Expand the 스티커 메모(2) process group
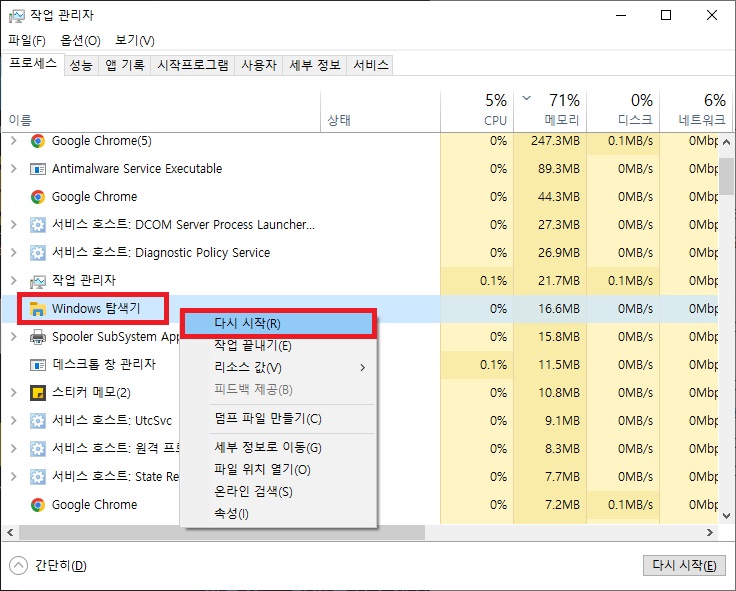This screenshot has width=736, height=591. pyautogui.click(x=14, y=392)
